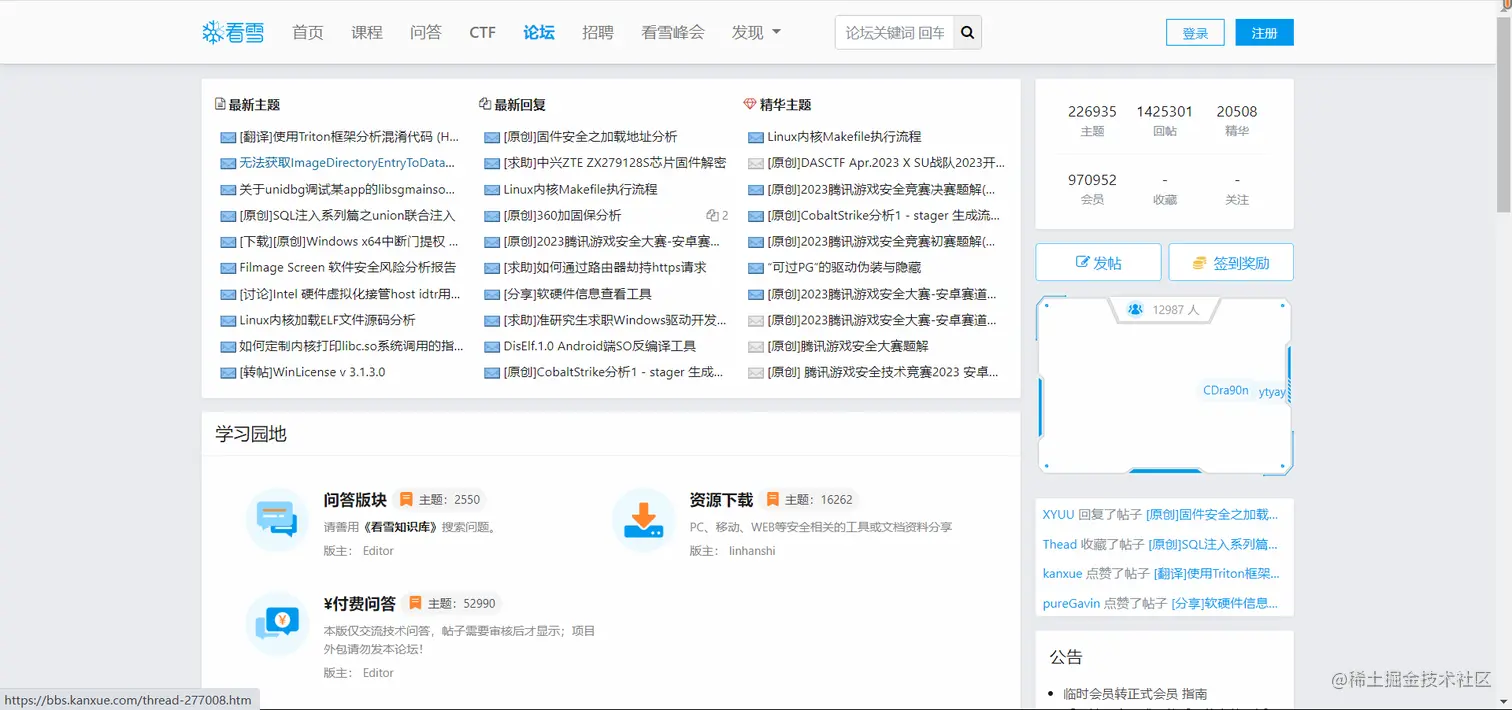Click 问答版块 主题: 2550 badge
Image resolution: width=1512 pixels, height=710 pixels.
point(440,499)
